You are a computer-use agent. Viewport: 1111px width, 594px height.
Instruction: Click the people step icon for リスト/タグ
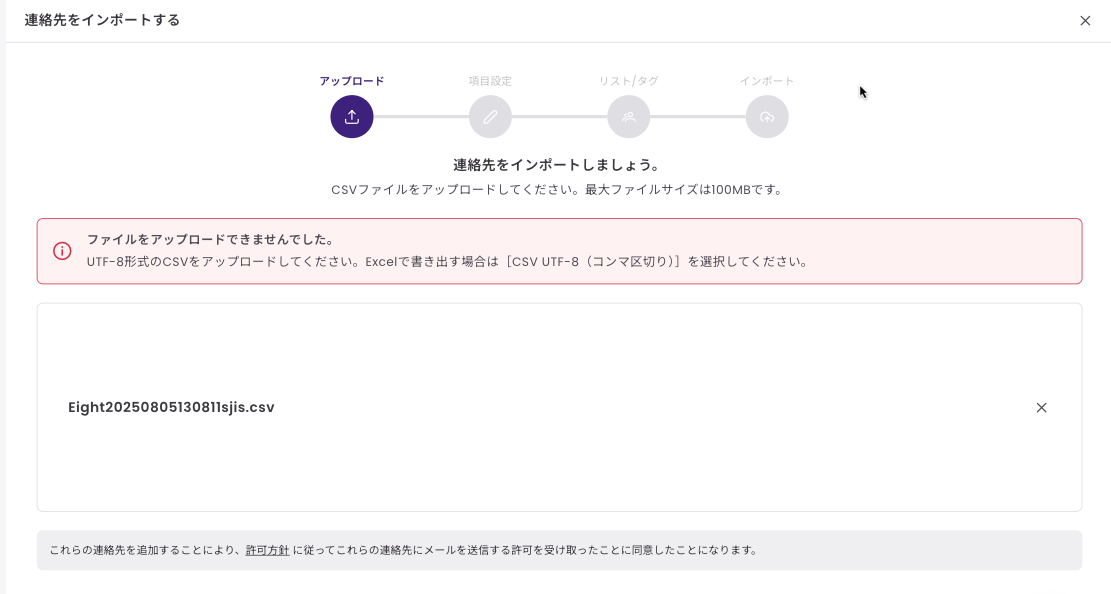pyautogui.click(x=628, y=117)
